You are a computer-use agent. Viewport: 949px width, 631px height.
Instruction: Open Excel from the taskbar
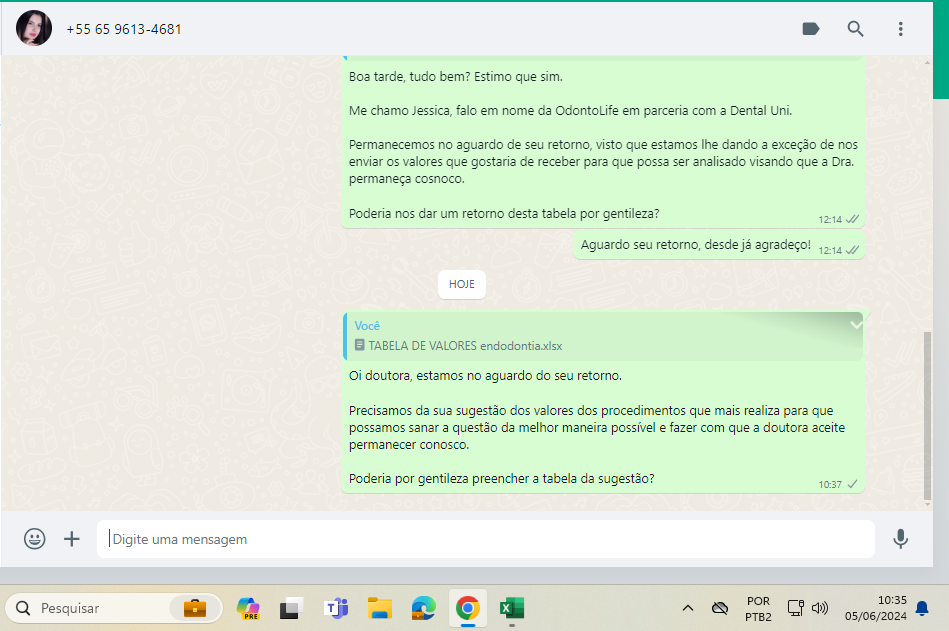512,608
